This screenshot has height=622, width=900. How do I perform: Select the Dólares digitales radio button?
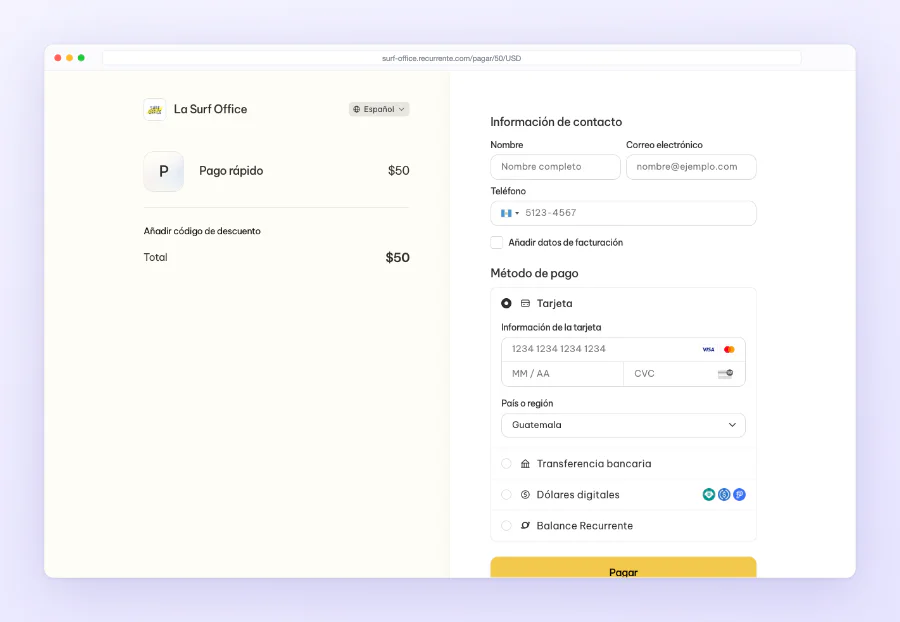(506, 495)
